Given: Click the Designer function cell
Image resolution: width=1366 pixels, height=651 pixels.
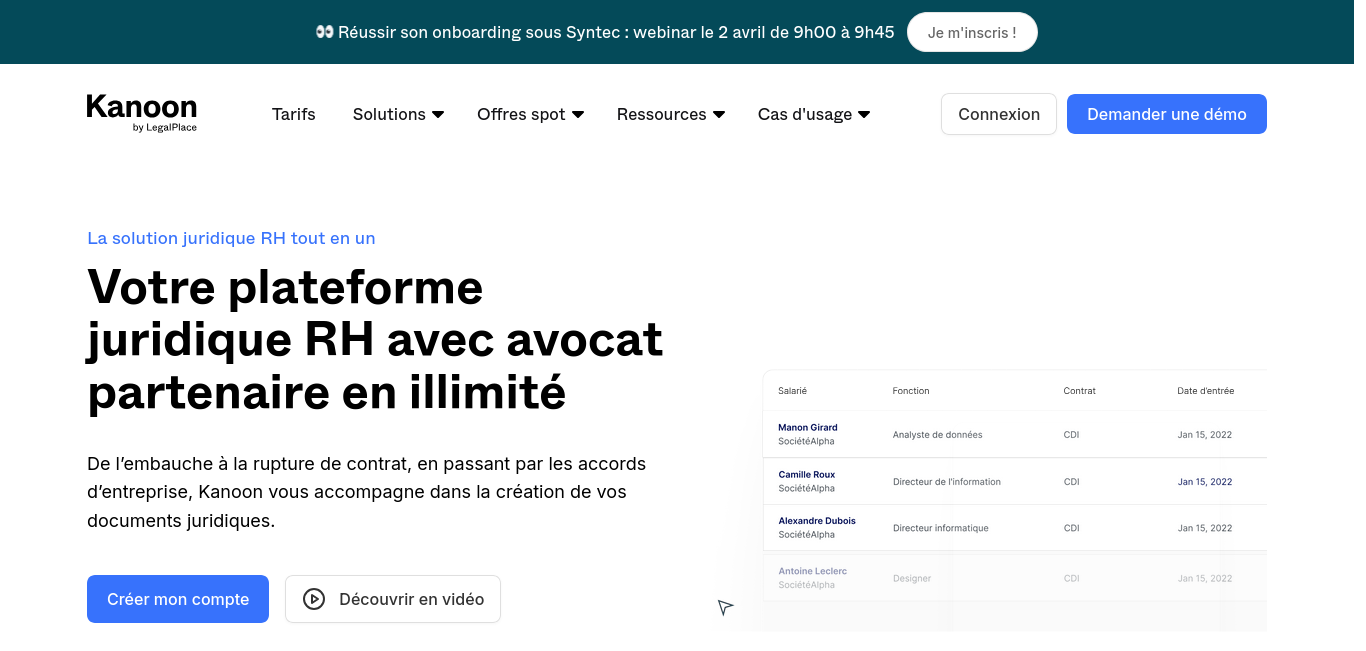Looking at the screenshot, I should click(x=912, y=578).
